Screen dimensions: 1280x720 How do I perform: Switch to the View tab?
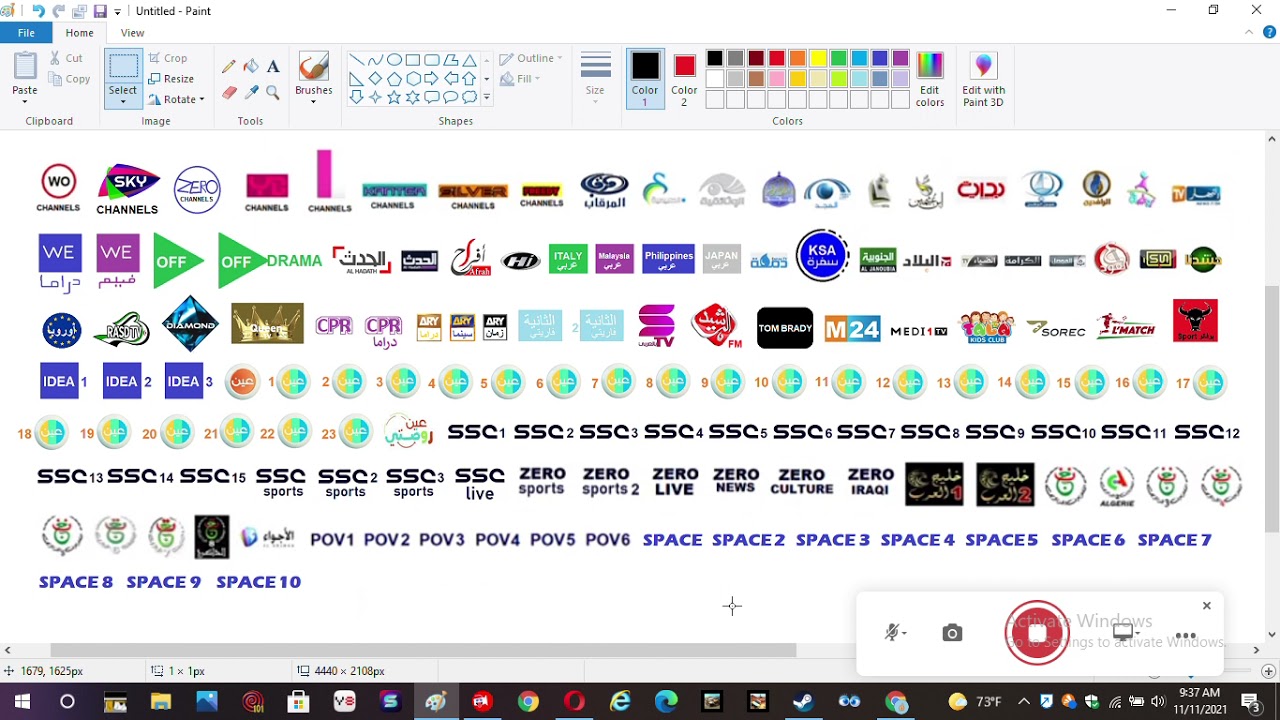pyautogui.click(x=132, y=33)
